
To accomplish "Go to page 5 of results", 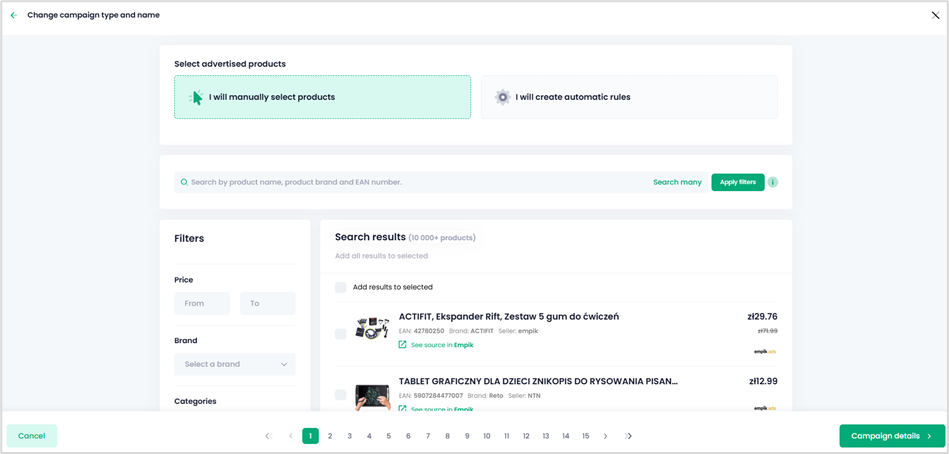I will point(389,436).
